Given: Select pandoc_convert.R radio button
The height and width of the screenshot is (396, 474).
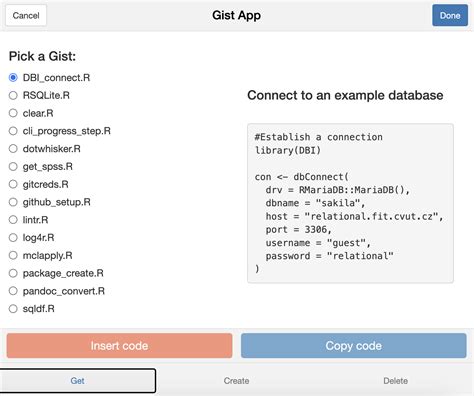Looking at the screenshot, I should [x=13, y=291].
